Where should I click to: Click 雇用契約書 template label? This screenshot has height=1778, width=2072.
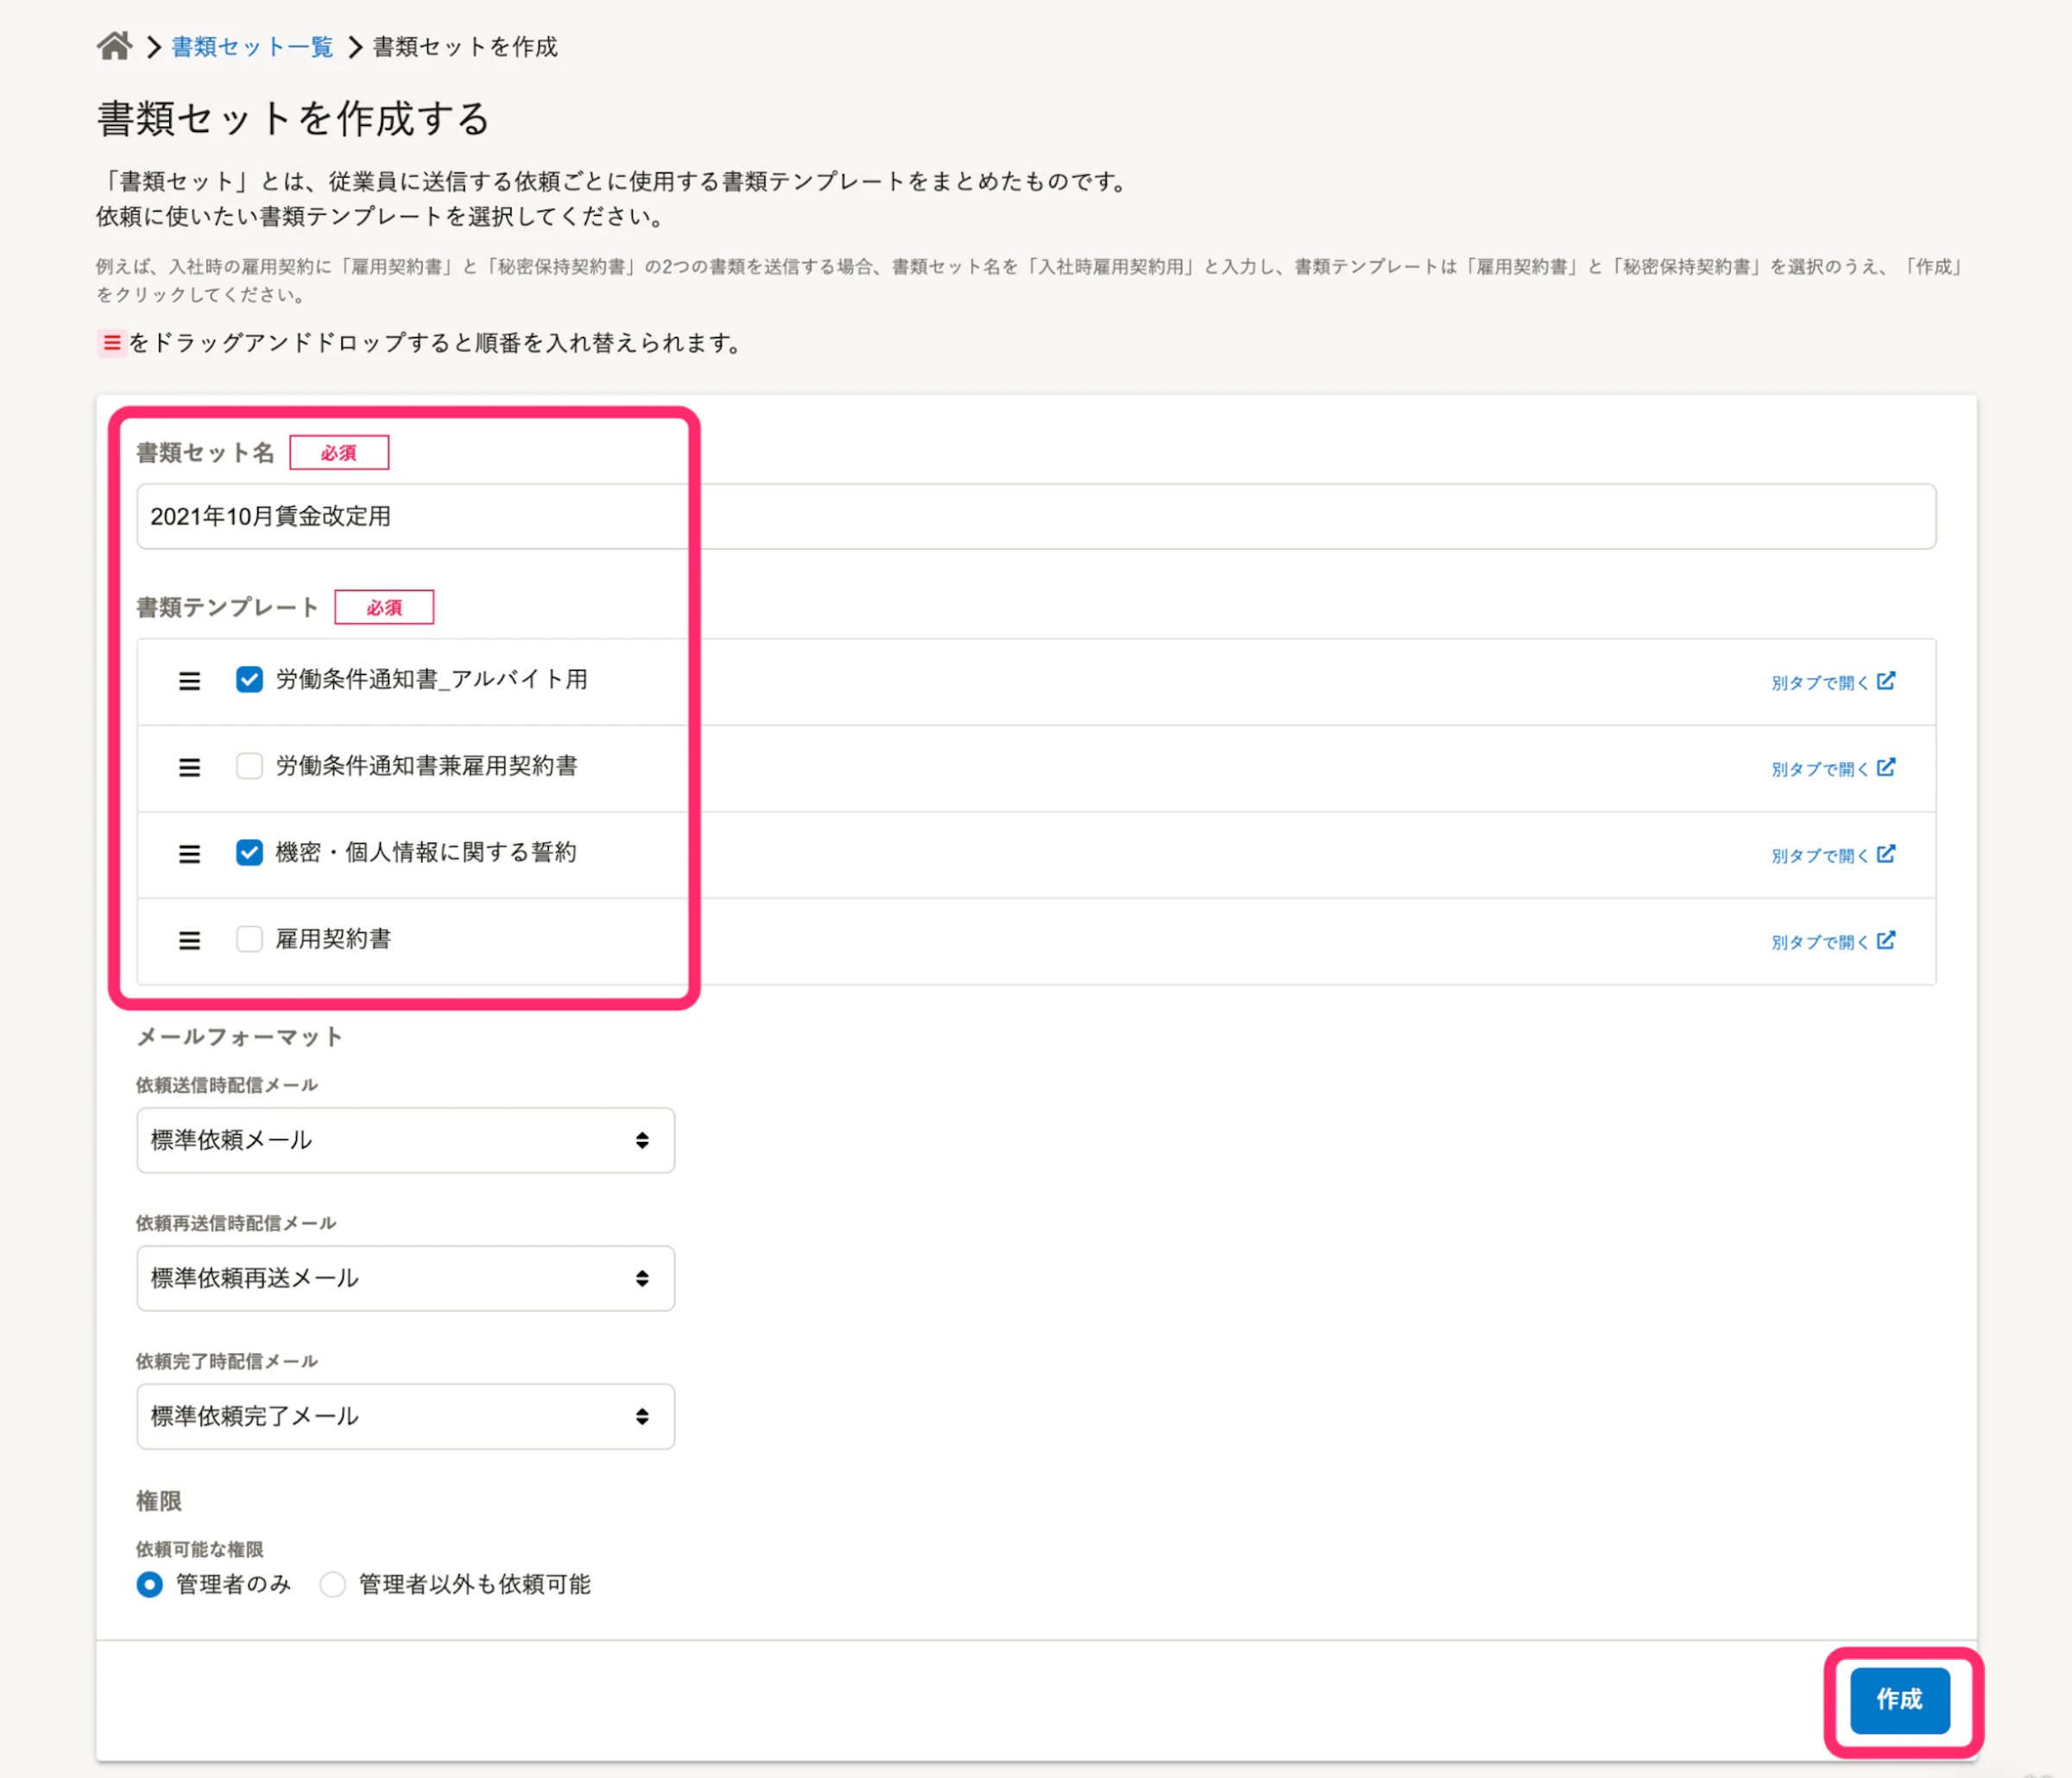[x=333, y=939]
